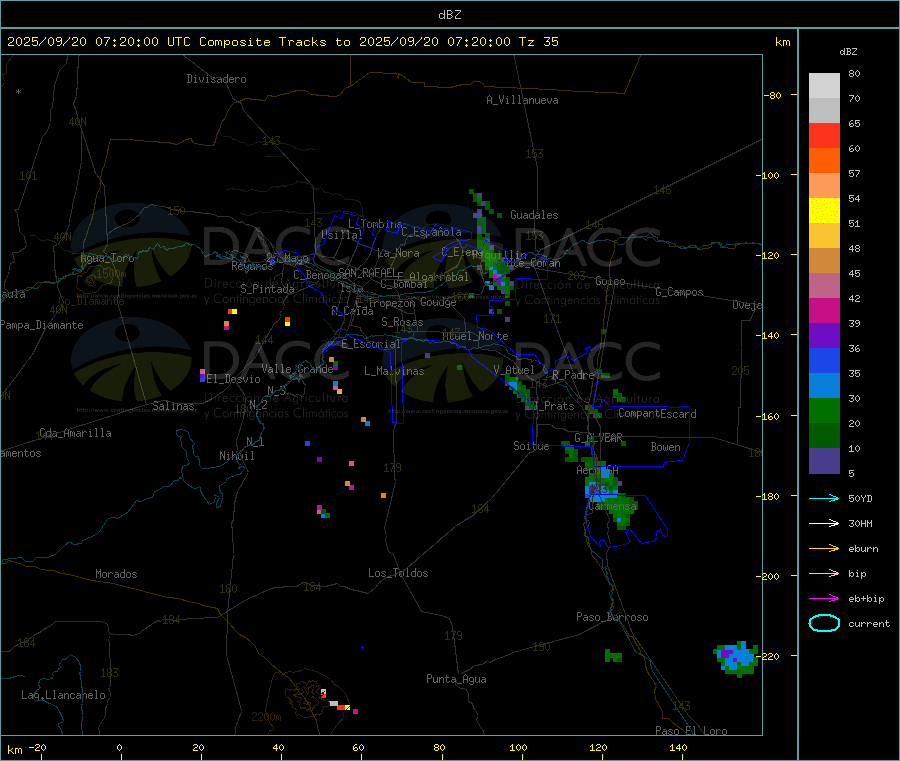Click the 'Divisadero' map label
Screen dimensions: 900x761
coord(216,79)
